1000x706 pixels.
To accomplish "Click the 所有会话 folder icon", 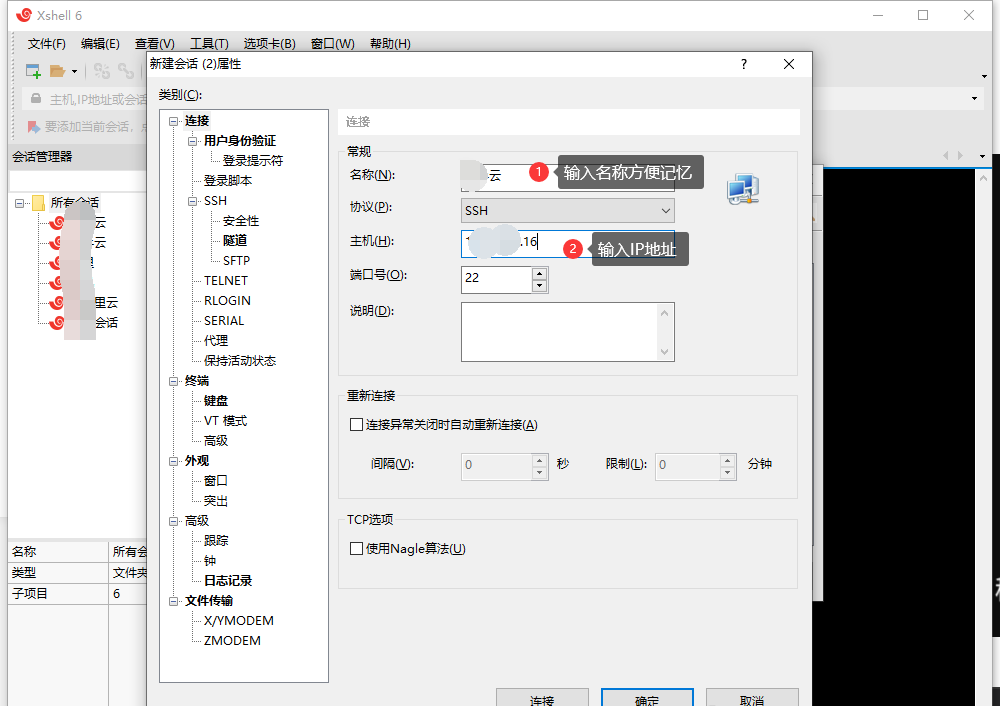I will pyautogui.click(x=38, y=203).
